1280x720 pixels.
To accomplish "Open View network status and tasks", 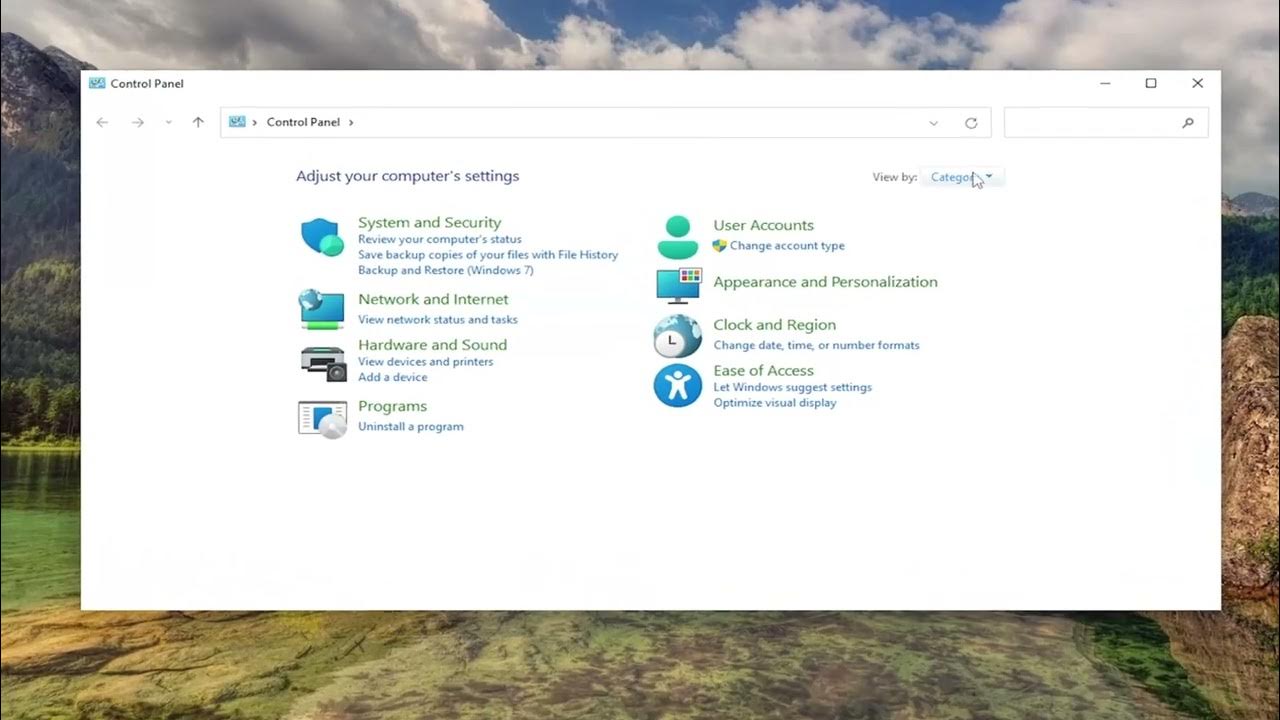I will tap(438, 320).
